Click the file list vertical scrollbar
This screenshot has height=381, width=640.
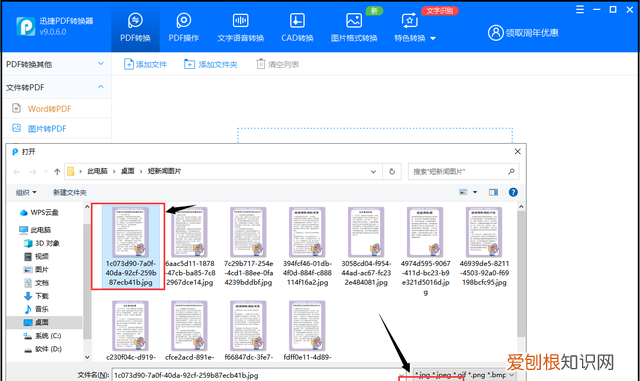point(521,274)
